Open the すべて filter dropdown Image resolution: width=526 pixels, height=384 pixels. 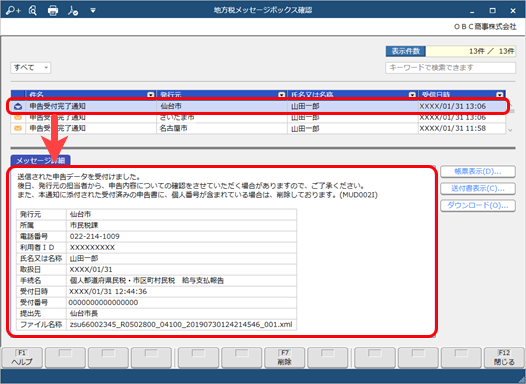[x=31, y=68]
